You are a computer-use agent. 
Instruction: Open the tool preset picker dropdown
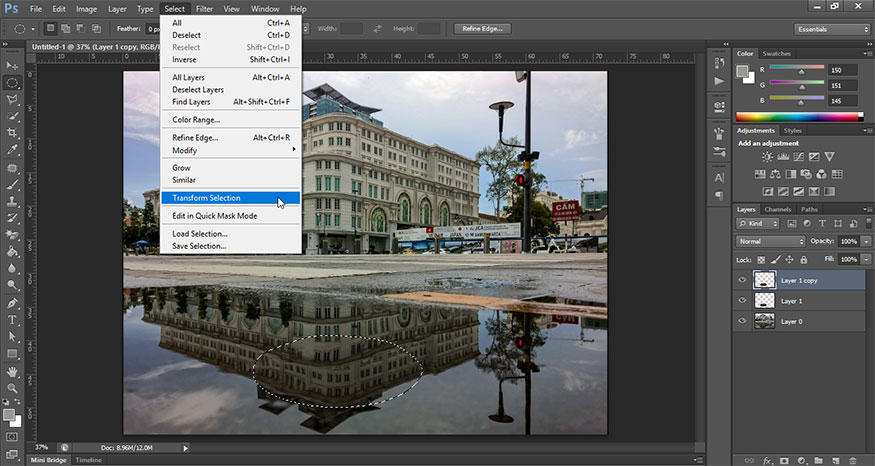coord(32,28)
